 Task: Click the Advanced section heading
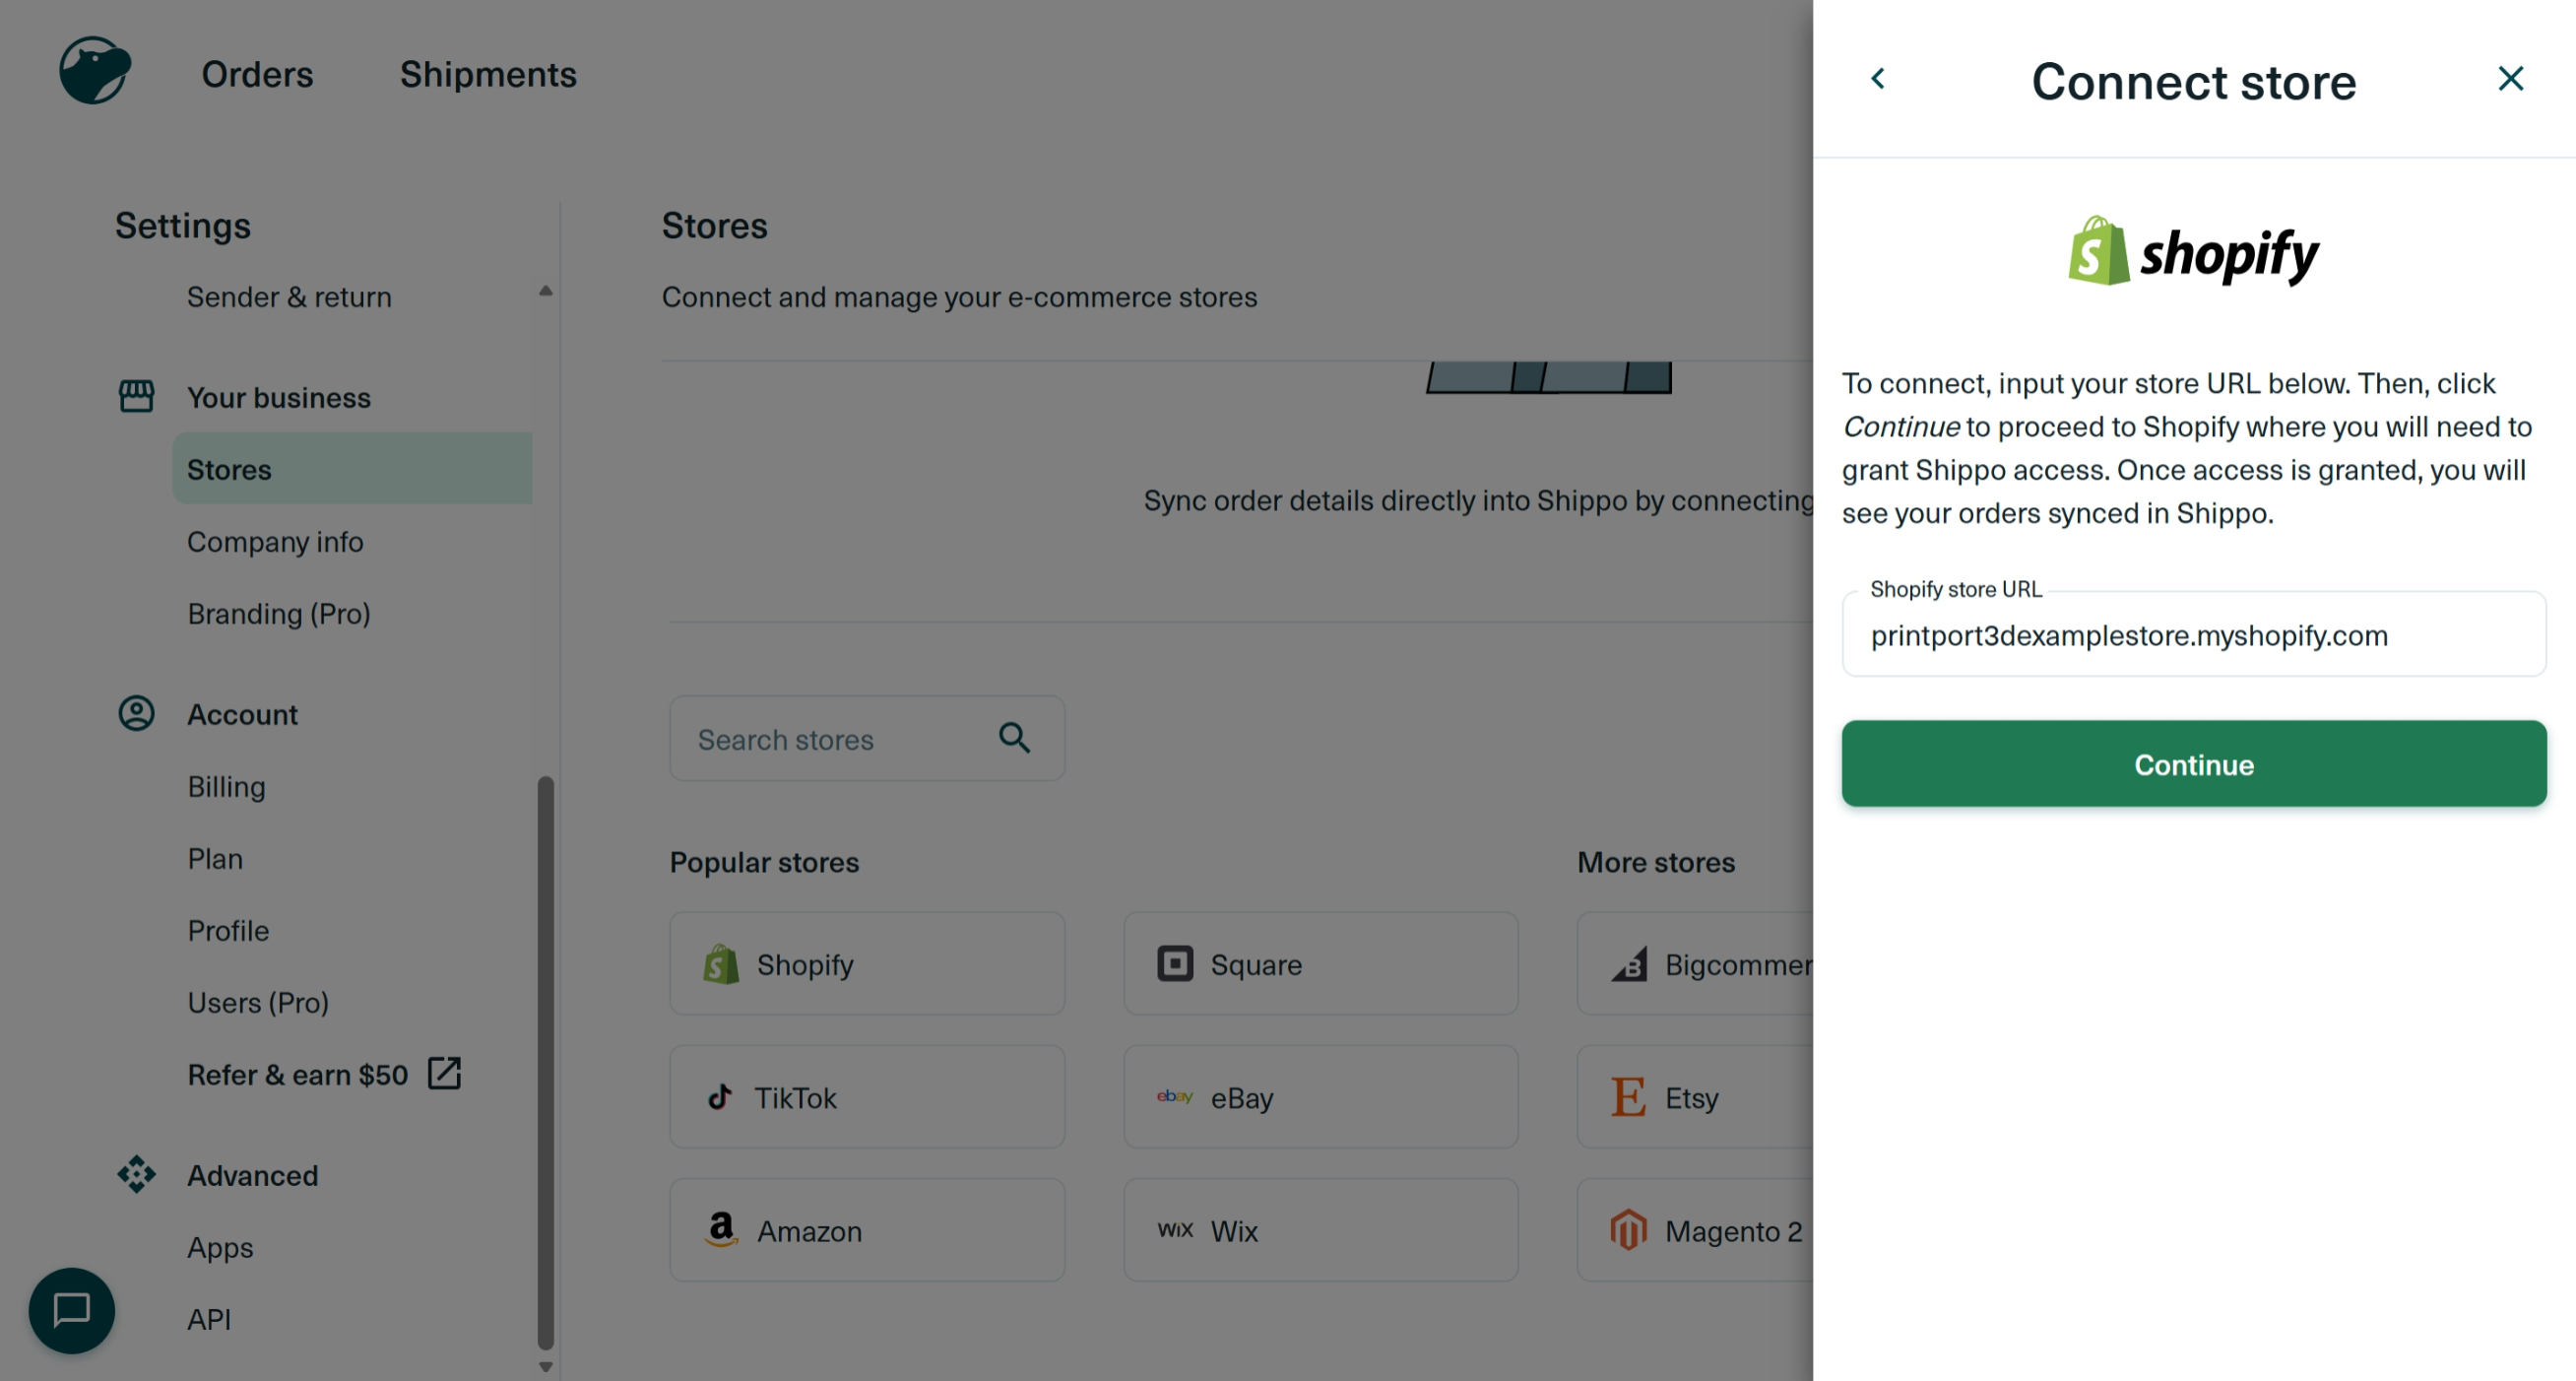click(253, 1175)
